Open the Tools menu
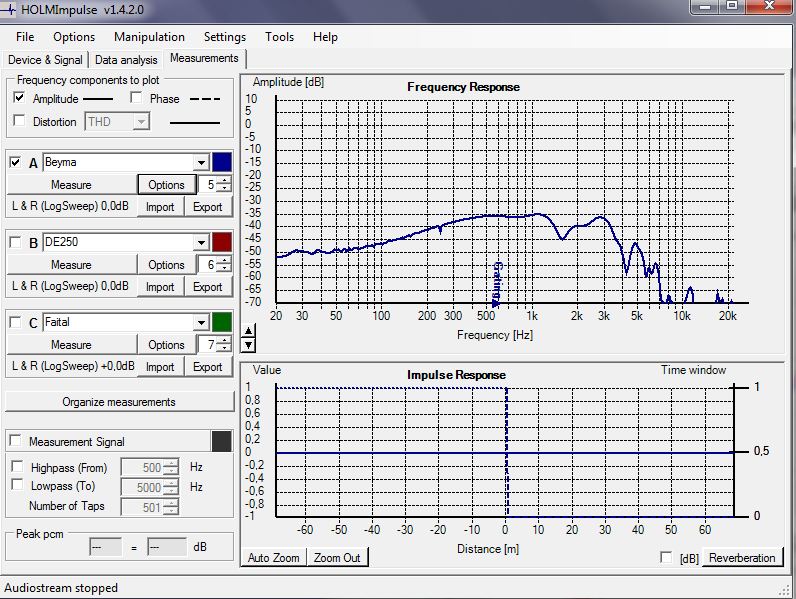 tap(279, 37)
